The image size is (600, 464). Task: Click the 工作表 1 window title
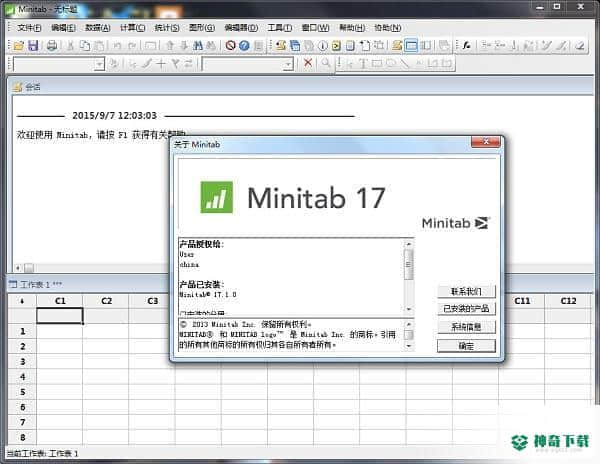[41, 284]
